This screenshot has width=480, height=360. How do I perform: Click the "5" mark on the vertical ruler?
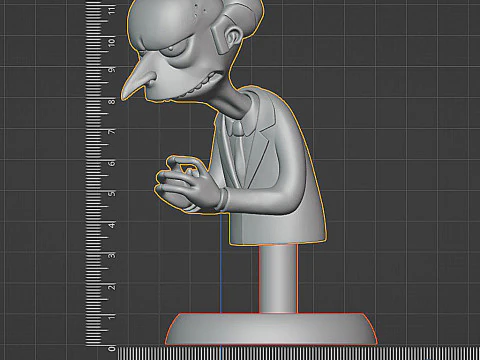(112, 193)
